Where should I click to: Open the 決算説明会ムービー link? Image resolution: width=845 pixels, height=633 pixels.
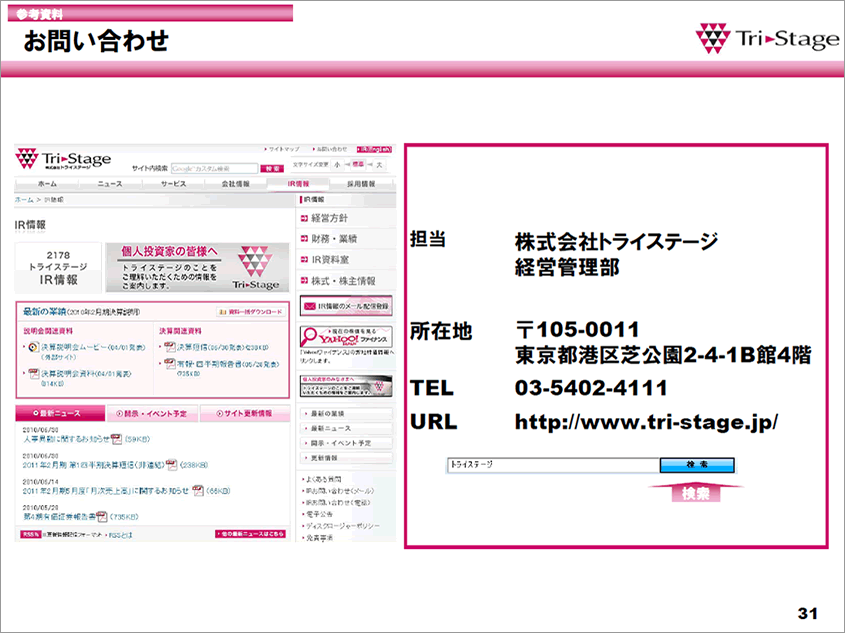(x=93, y=347)
